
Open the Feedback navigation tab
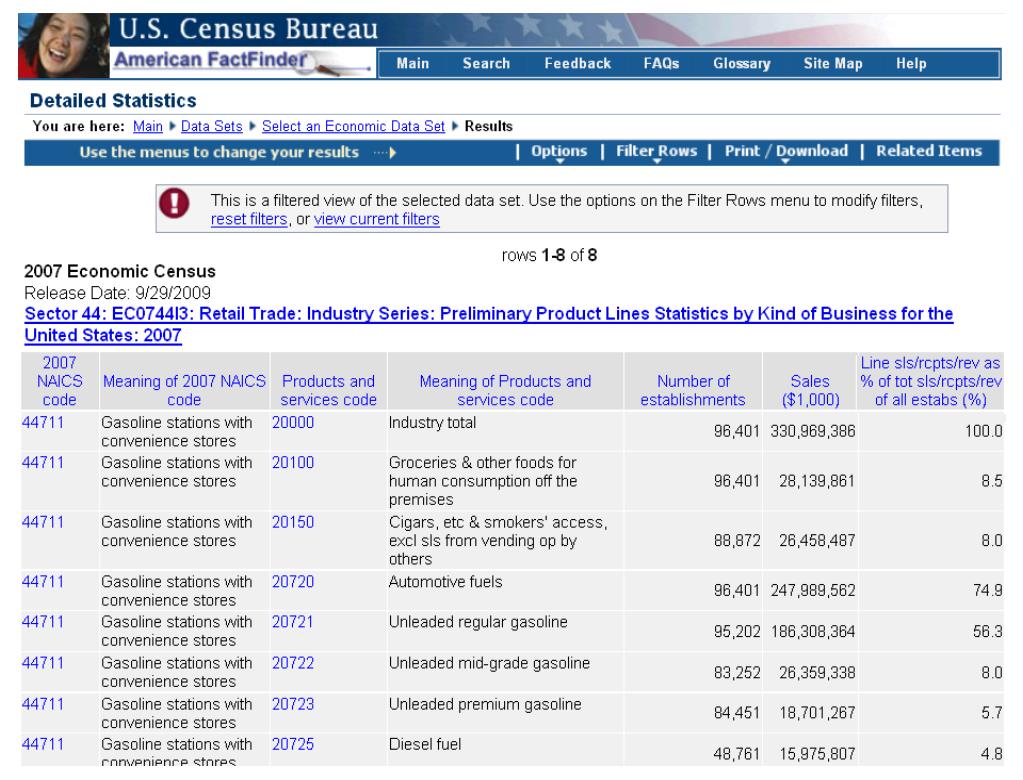[577, 63]
